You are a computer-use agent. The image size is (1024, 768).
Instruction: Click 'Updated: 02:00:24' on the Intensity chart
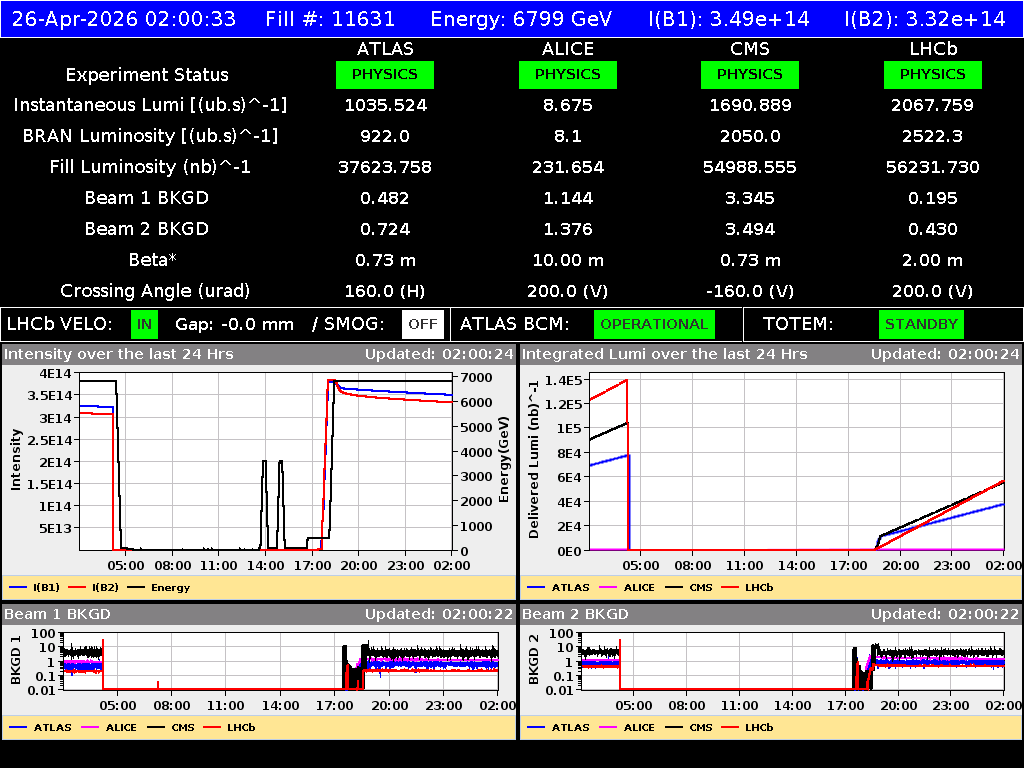(x=440, y=354)
